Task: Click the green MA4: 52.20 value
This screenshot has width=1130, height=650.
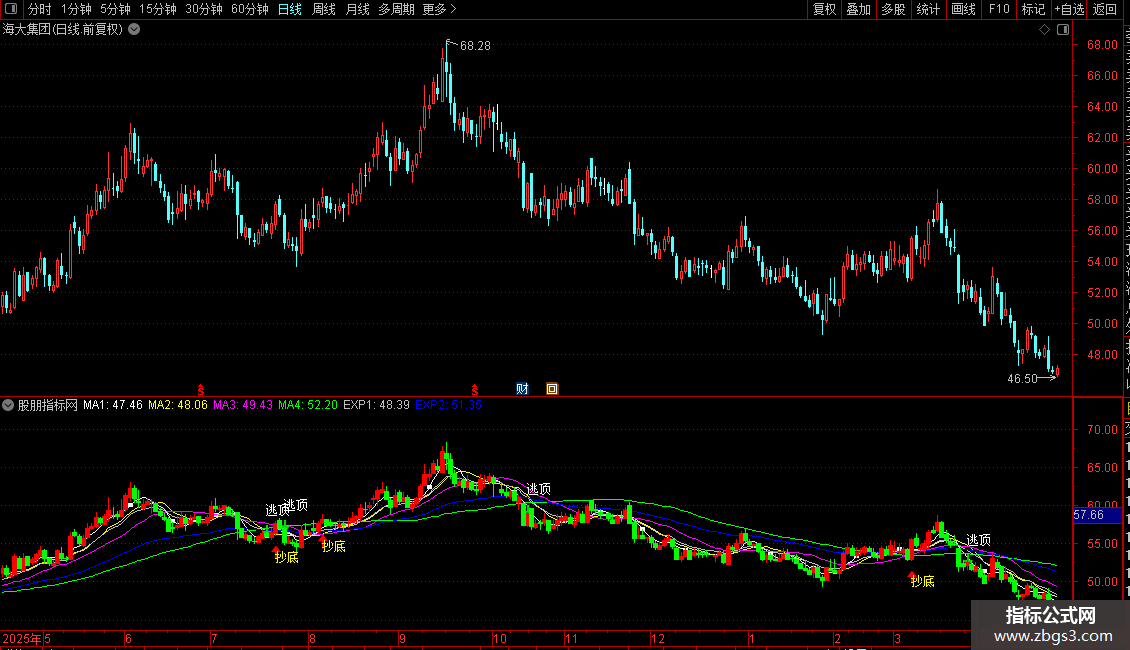Action: (x=308, y=405)
